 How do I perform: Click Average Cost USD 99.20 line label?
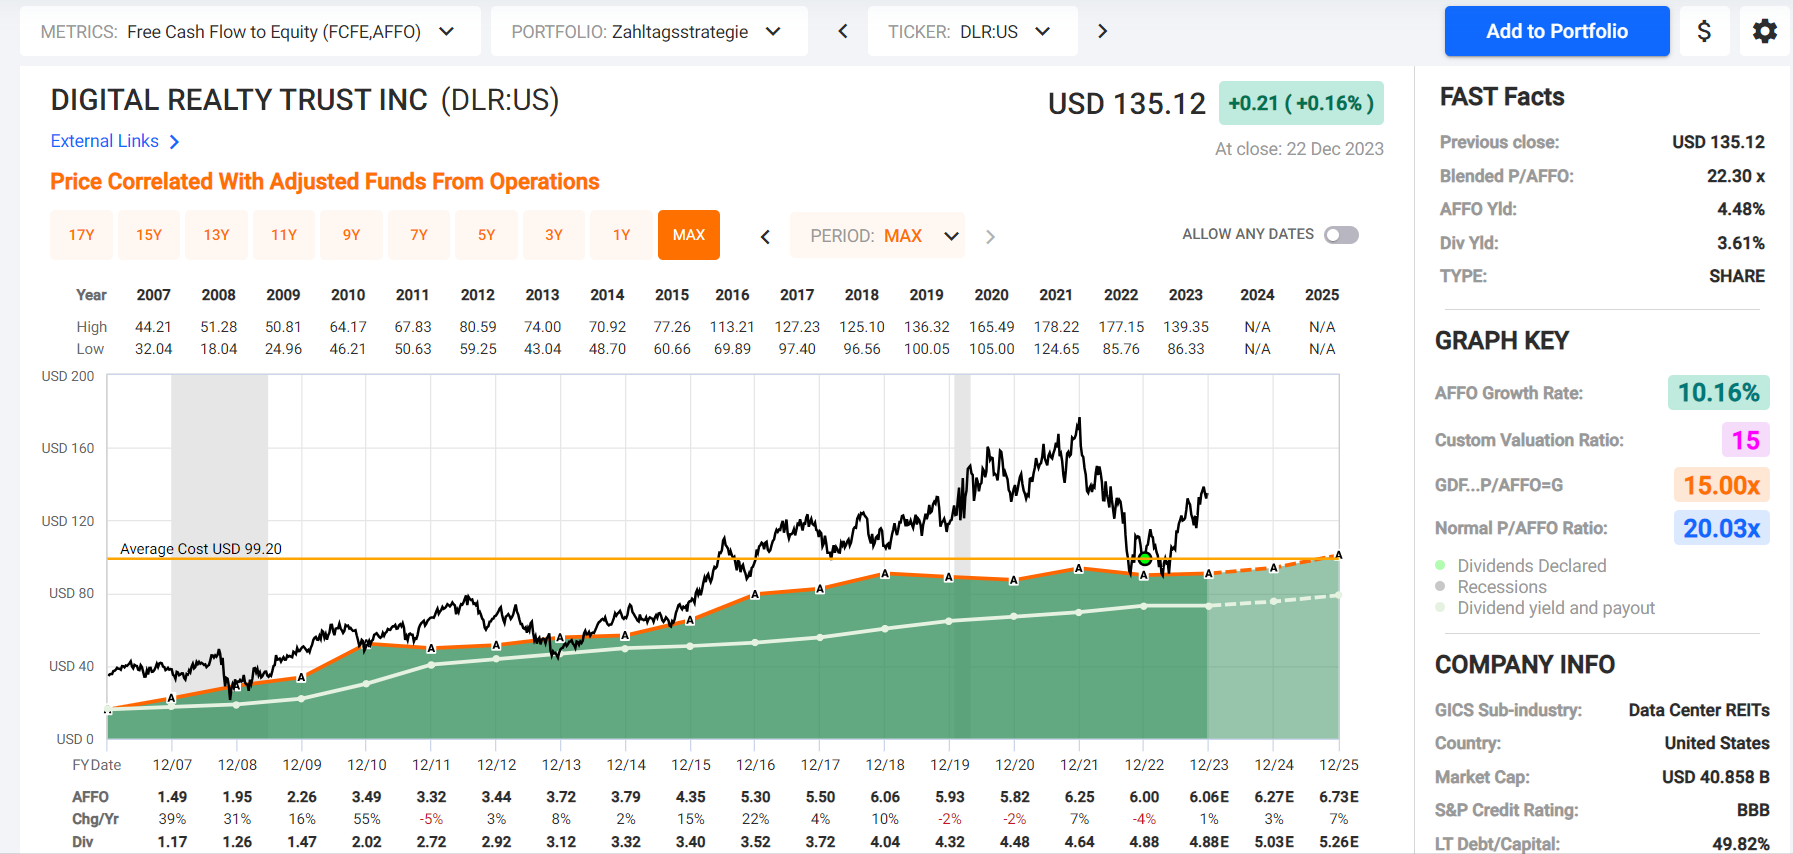click(x=201, y=549)
